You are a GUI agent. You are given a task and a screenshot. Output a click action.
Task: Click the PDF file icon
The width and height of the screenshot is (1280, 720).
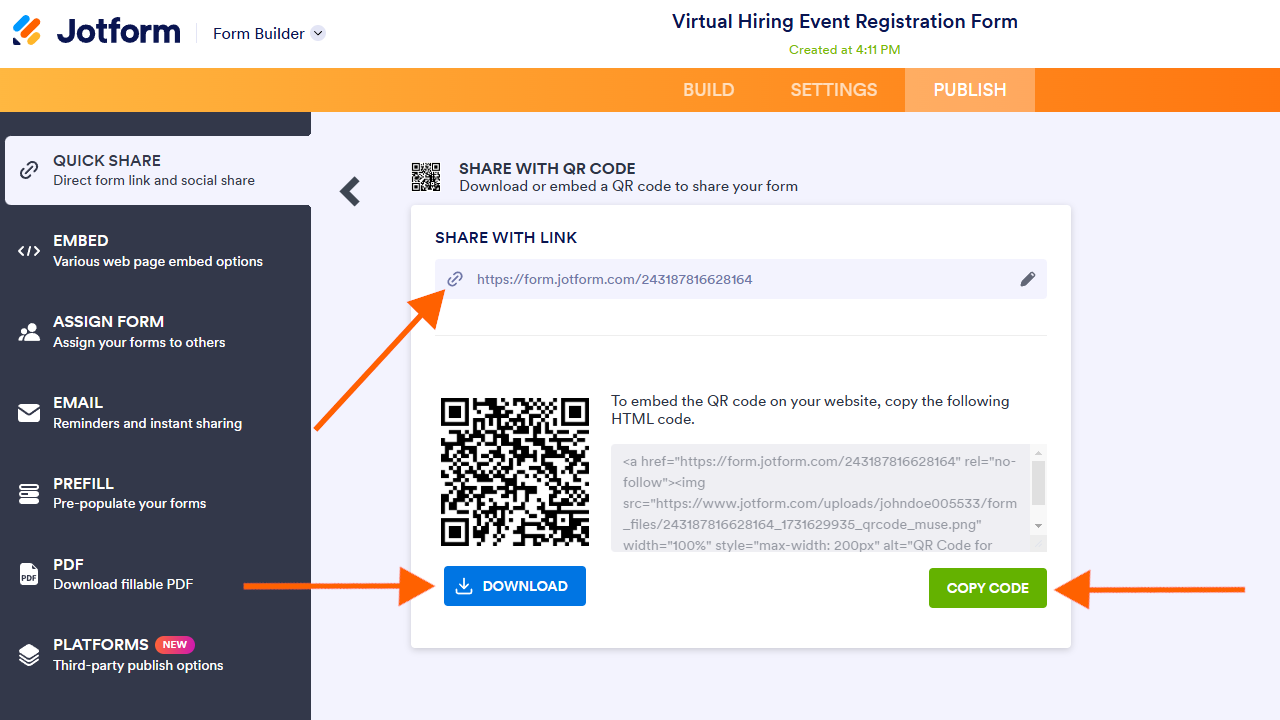(29, 574)
